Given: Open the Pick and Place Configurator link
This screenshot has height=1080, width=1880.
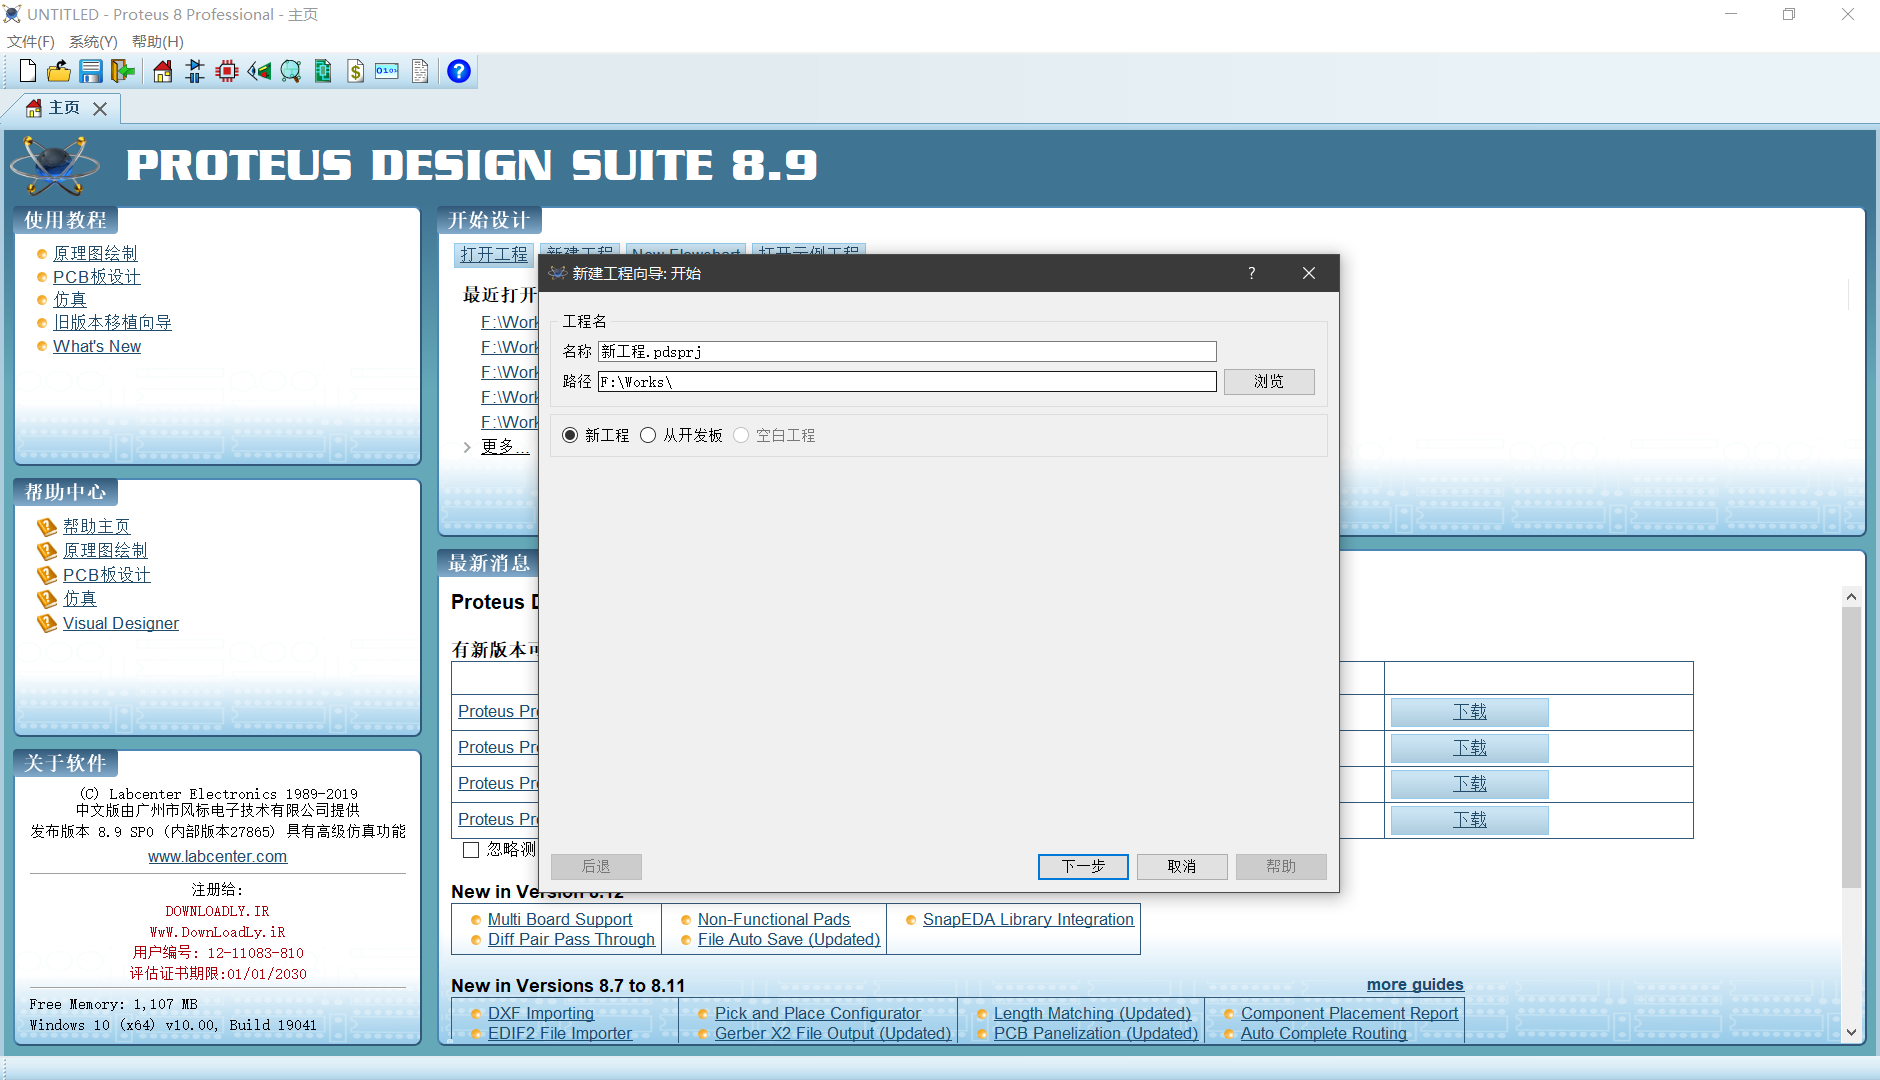Looking at the screenshot, I should pos(818,1013).
